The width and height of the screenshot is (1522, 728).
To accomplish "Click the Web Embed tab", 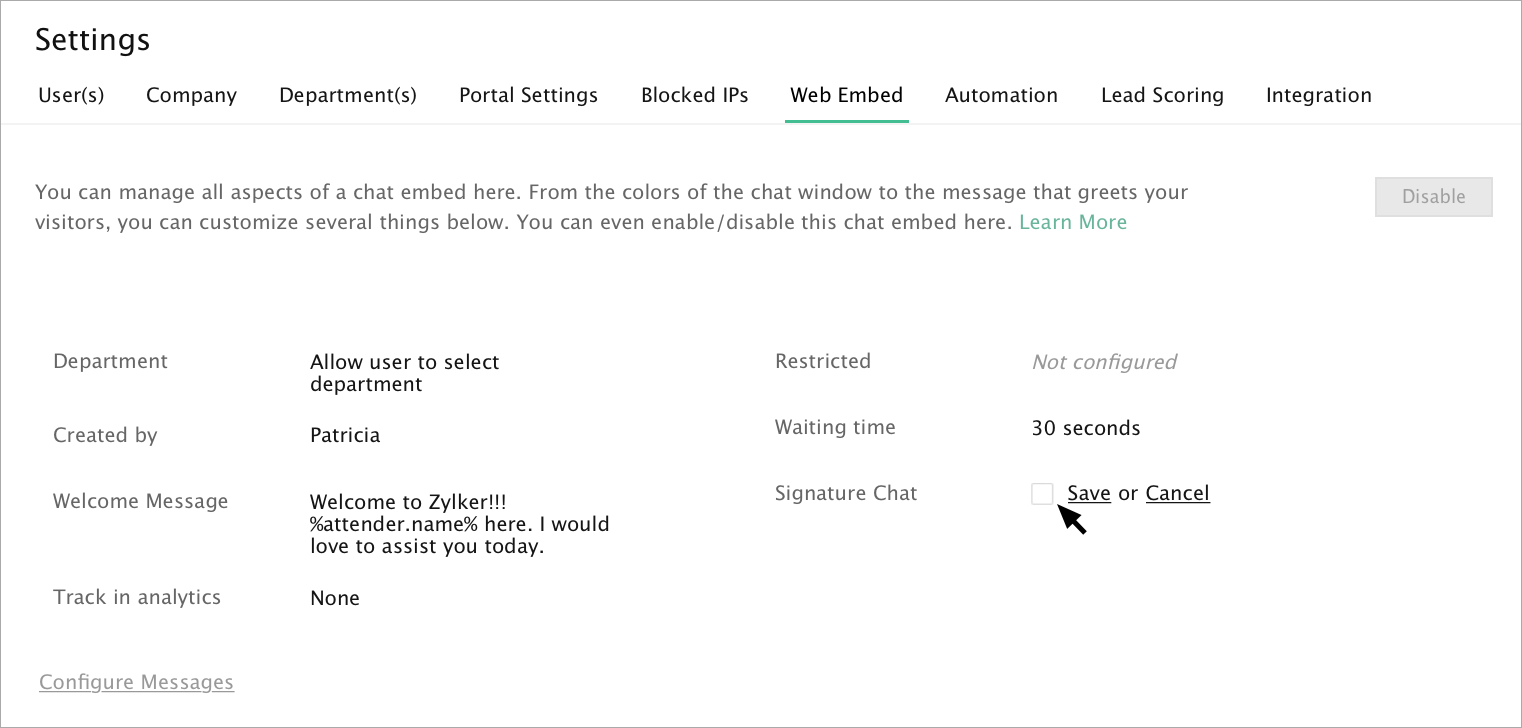I will click(x=846, y=96).
